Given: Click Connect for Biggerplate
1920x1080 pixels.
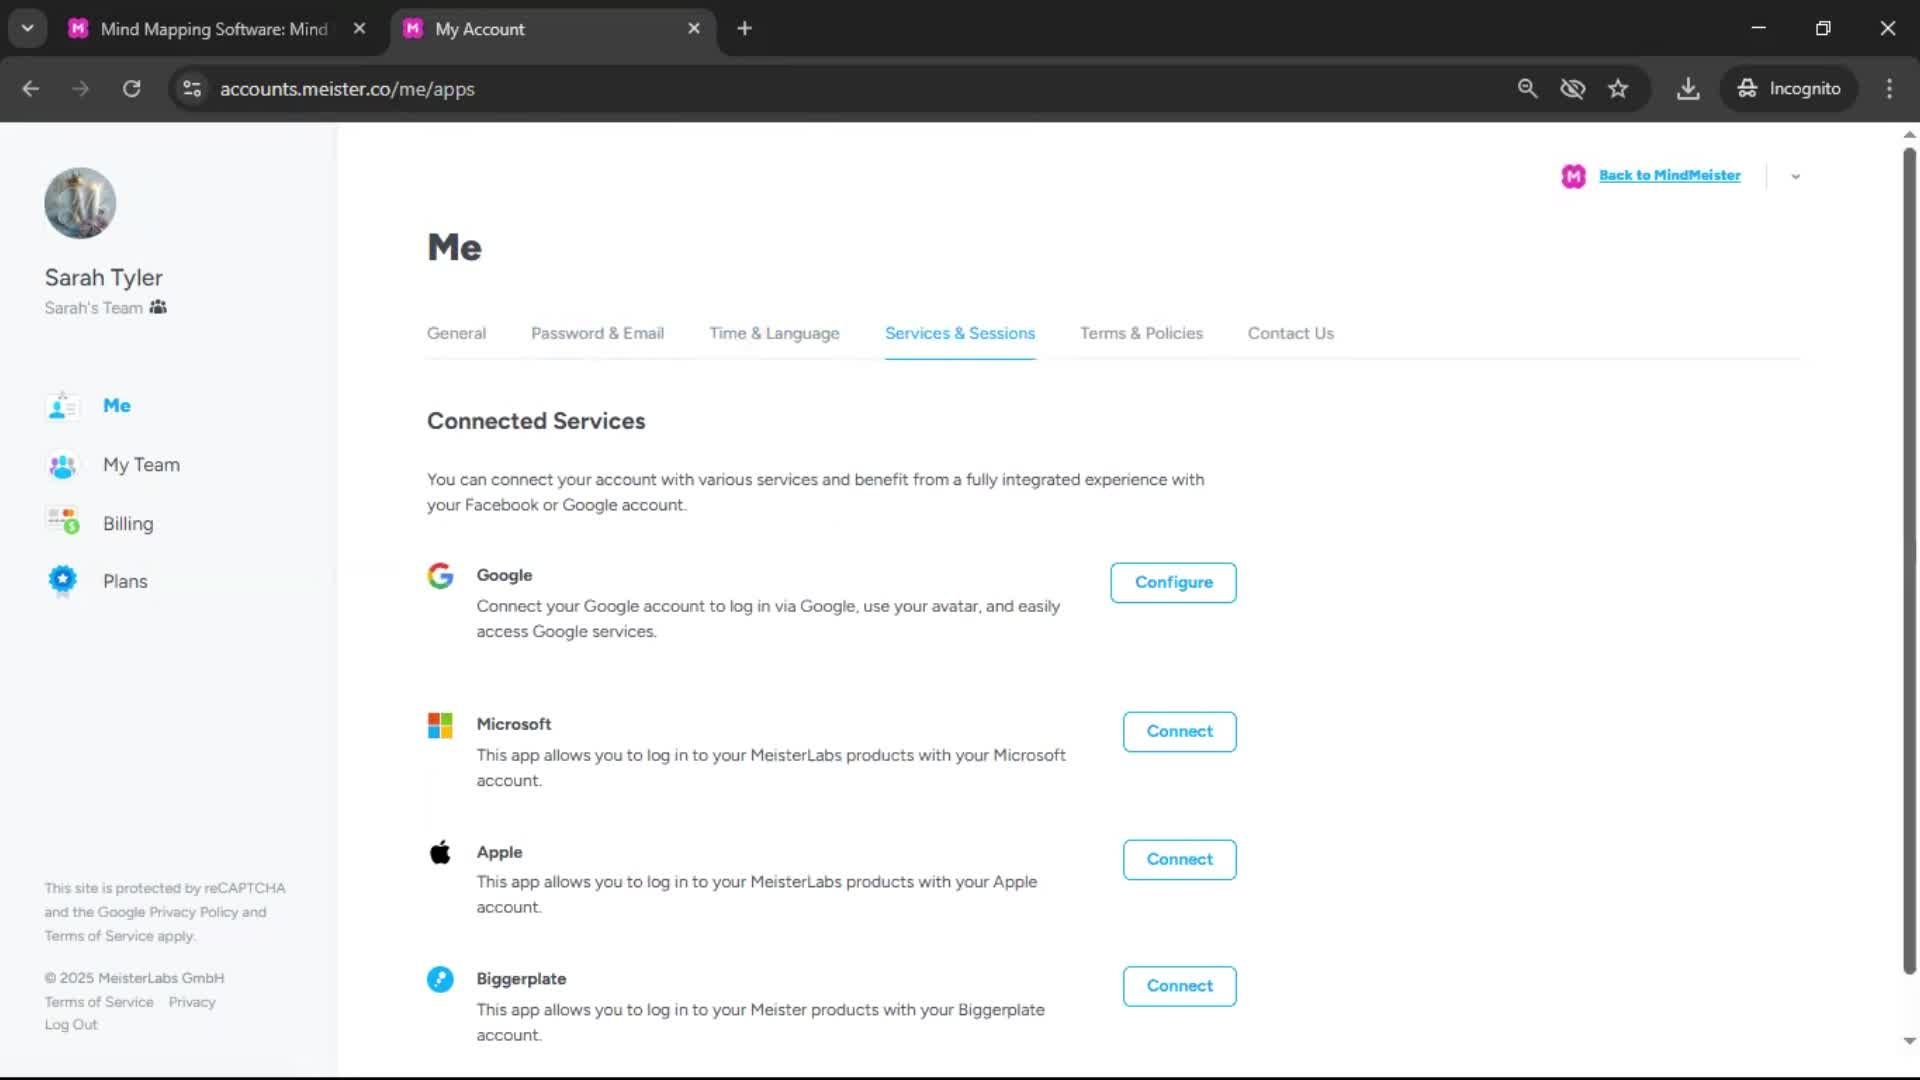Looking at the screenshot, I should click(x=1179, y=986).
